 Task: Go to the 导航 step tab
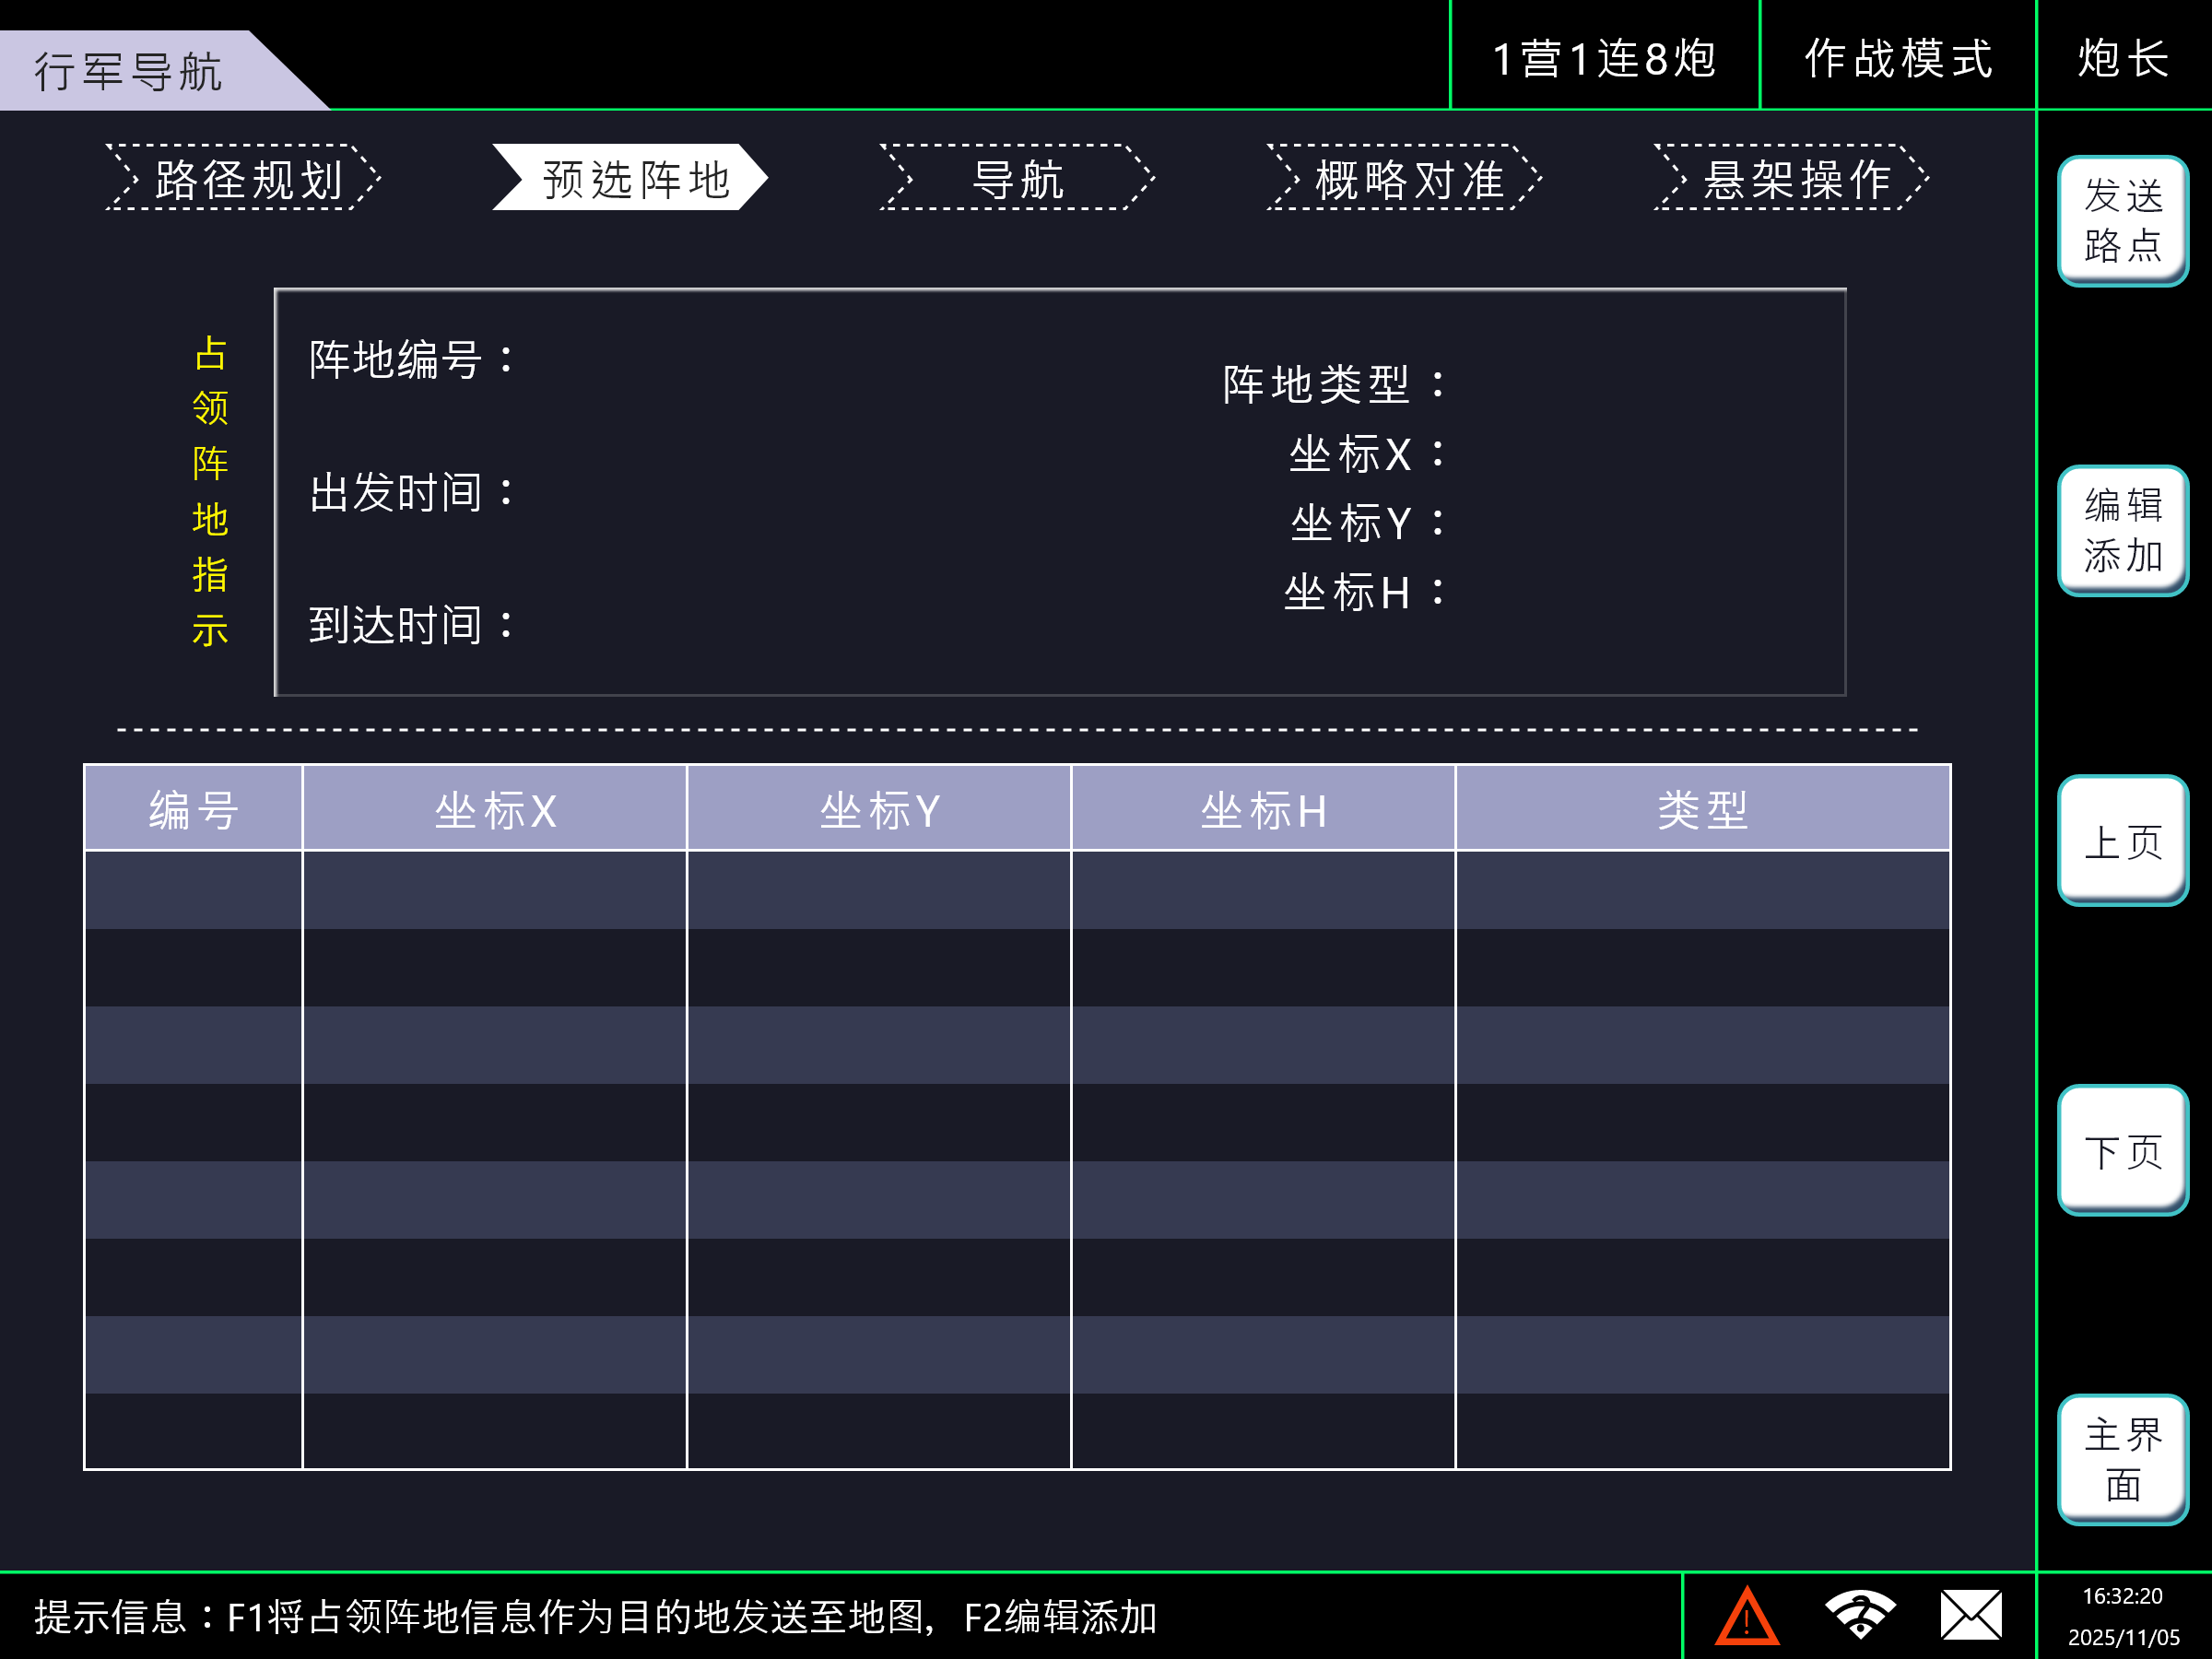[1017, 179]
